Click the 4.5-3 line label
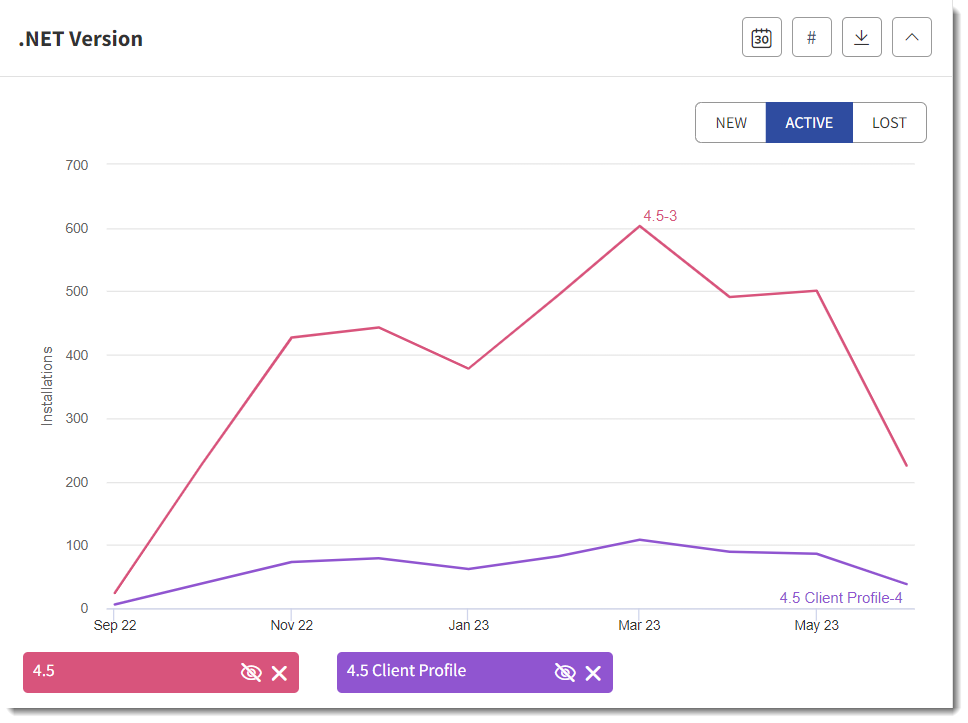The image size is (968, 723). [660, 216]
